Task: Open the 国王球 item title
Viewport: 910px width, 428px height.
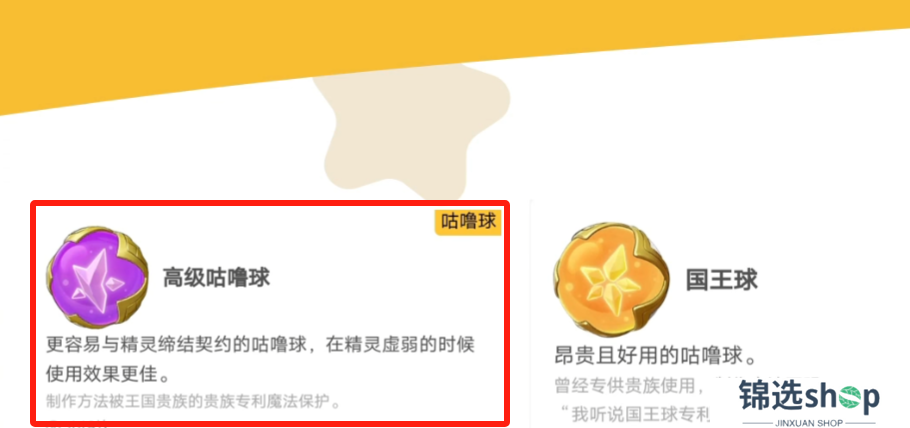Action: (x=722, y=279)
